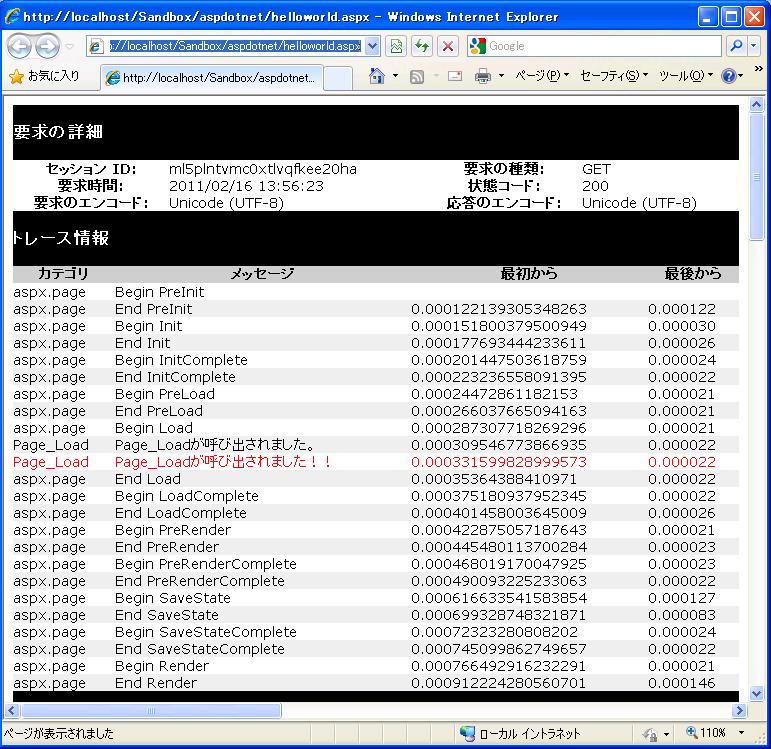Expand the address bar history dropdown
This screenshot has height=749, width=771.
point(372,46)
